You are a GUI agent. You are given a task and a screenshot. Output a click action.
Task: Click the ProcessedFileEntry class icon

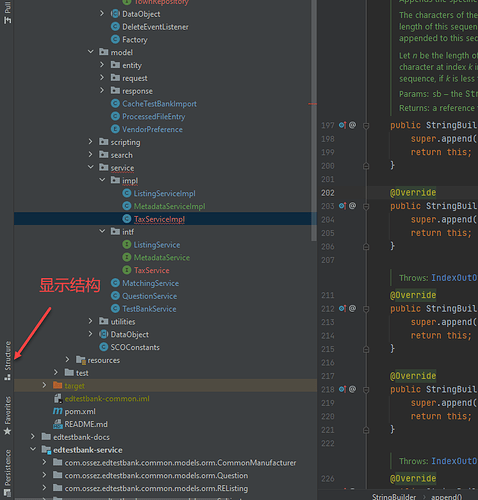pyautogui.click(x=115, y=116)
